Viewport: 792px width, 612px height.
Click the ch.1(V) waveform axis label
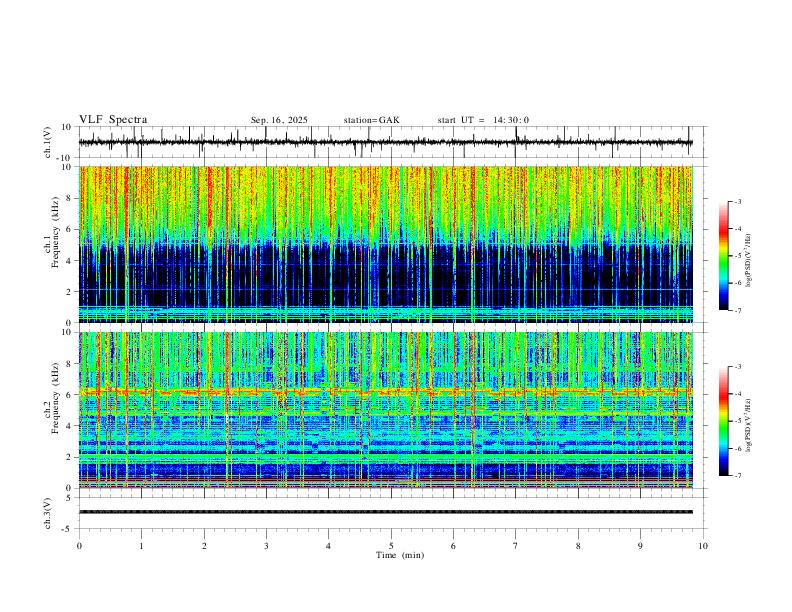[x=48, y=142]
